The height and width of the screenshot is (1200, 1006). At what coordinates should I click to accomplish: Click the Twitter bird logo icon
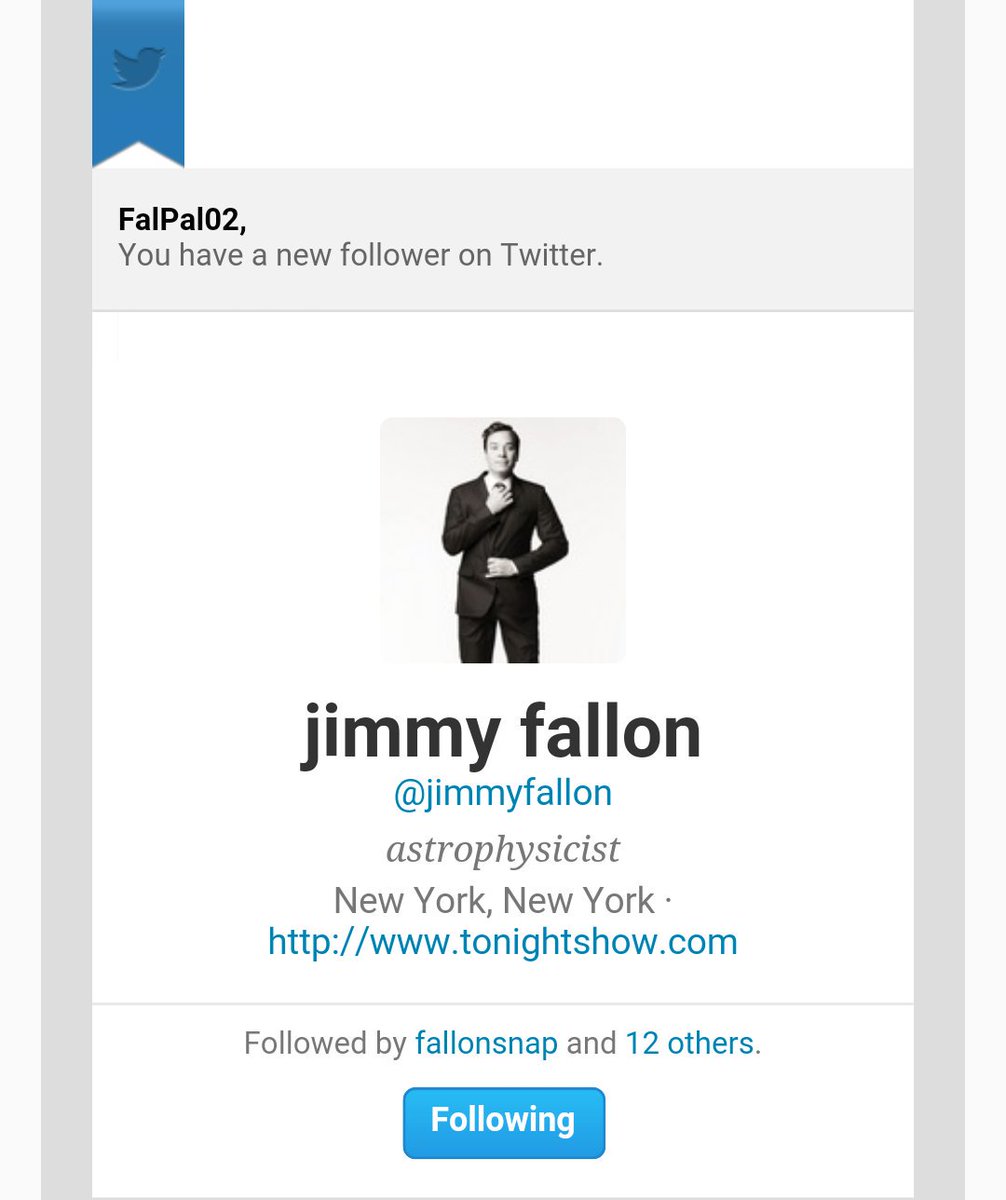point(138,70)
